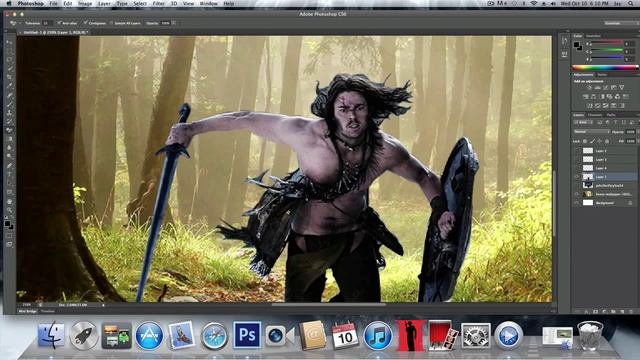Toggle the Anti-alias checkbox
The height and width of the screenshot is (360, 640).
tap(59, 23)
